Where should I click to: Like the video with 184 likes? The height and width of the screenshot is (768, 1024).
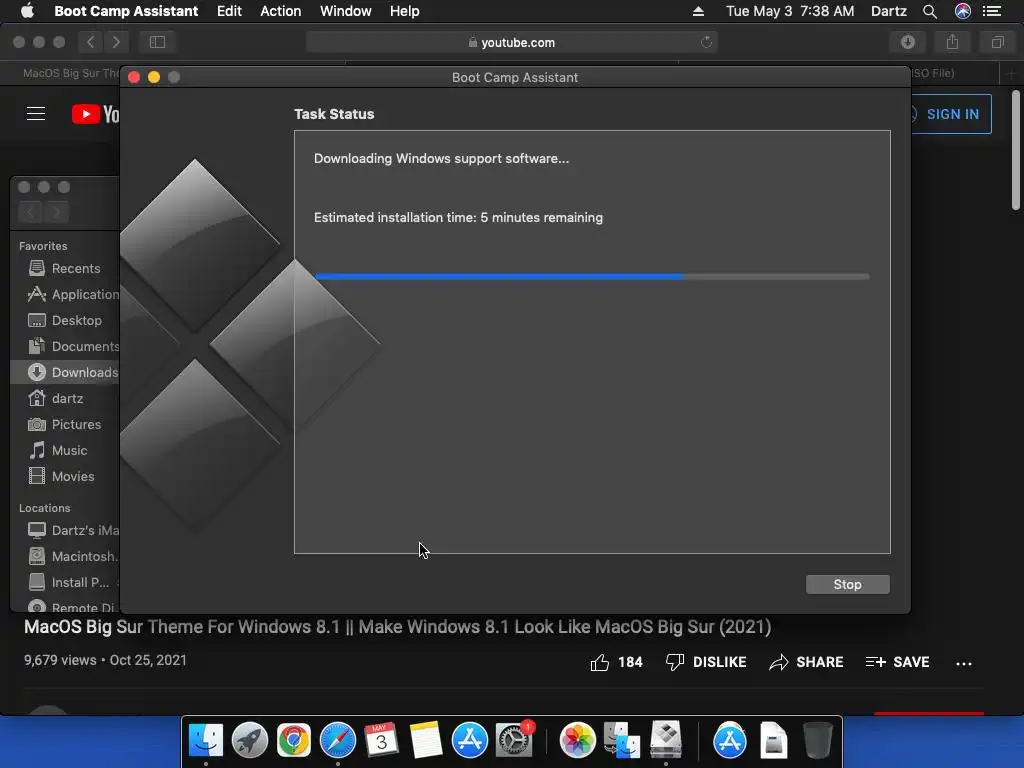point(616,662)
